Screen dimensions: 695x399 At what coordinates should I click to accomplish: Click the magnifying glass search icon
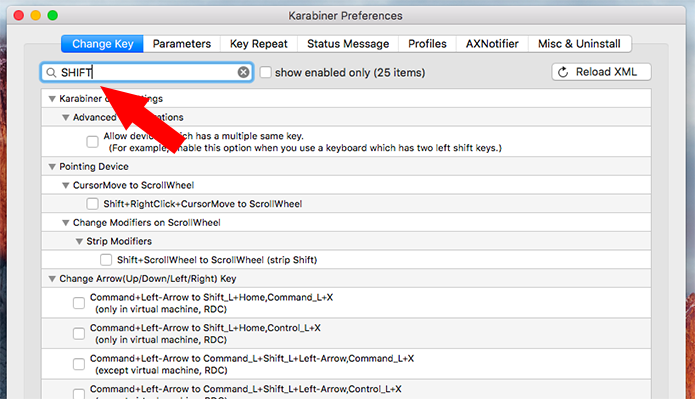tap(51, 72)
